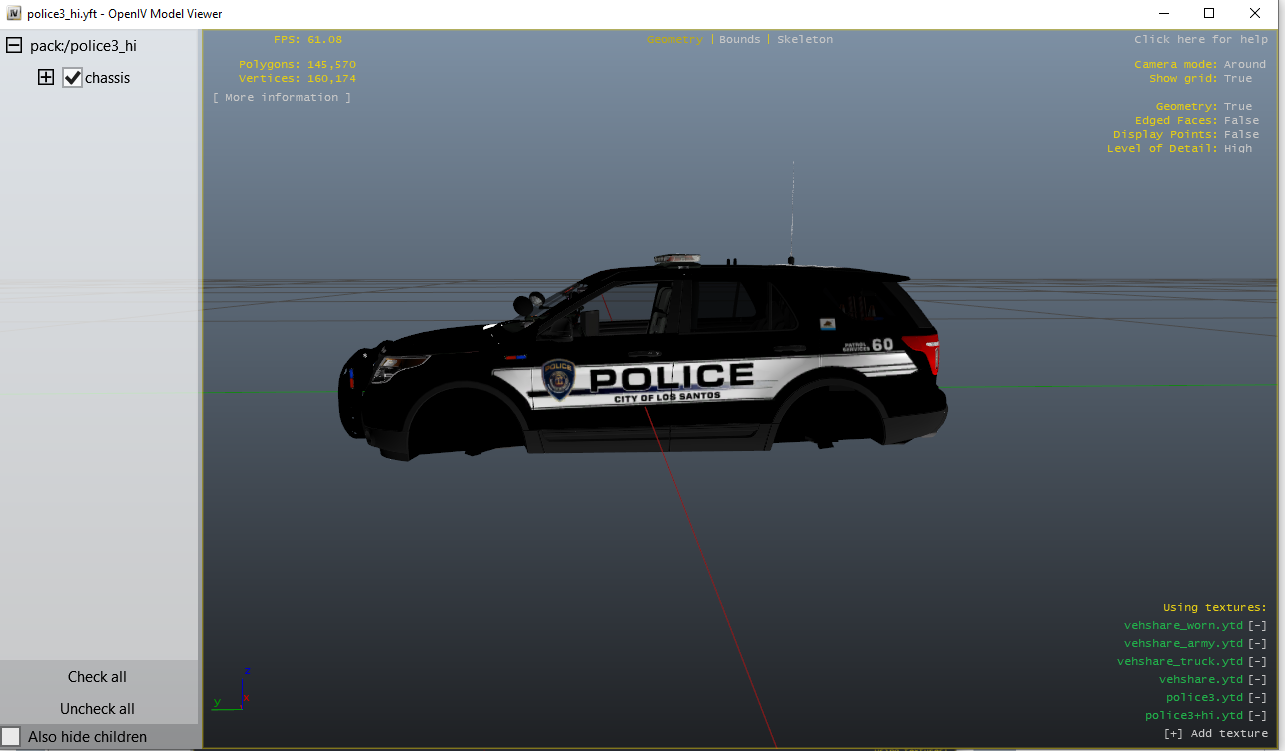Screen dimensions: 1285x751
Task: Remove police3+hi.ytd with its [-] button
Action: (1258, 715)
